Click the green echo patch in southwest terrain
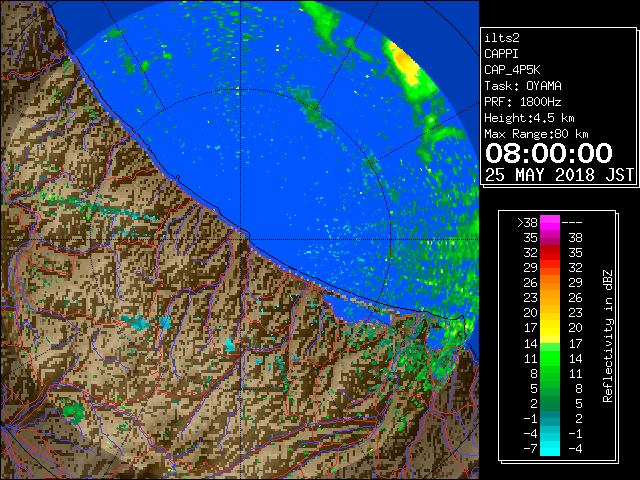 pyautogui.click(x=74, y=411)
